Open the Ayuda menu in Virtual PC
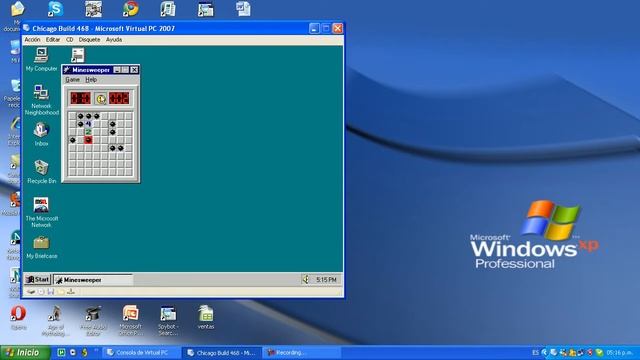 [x=114, y=40]
